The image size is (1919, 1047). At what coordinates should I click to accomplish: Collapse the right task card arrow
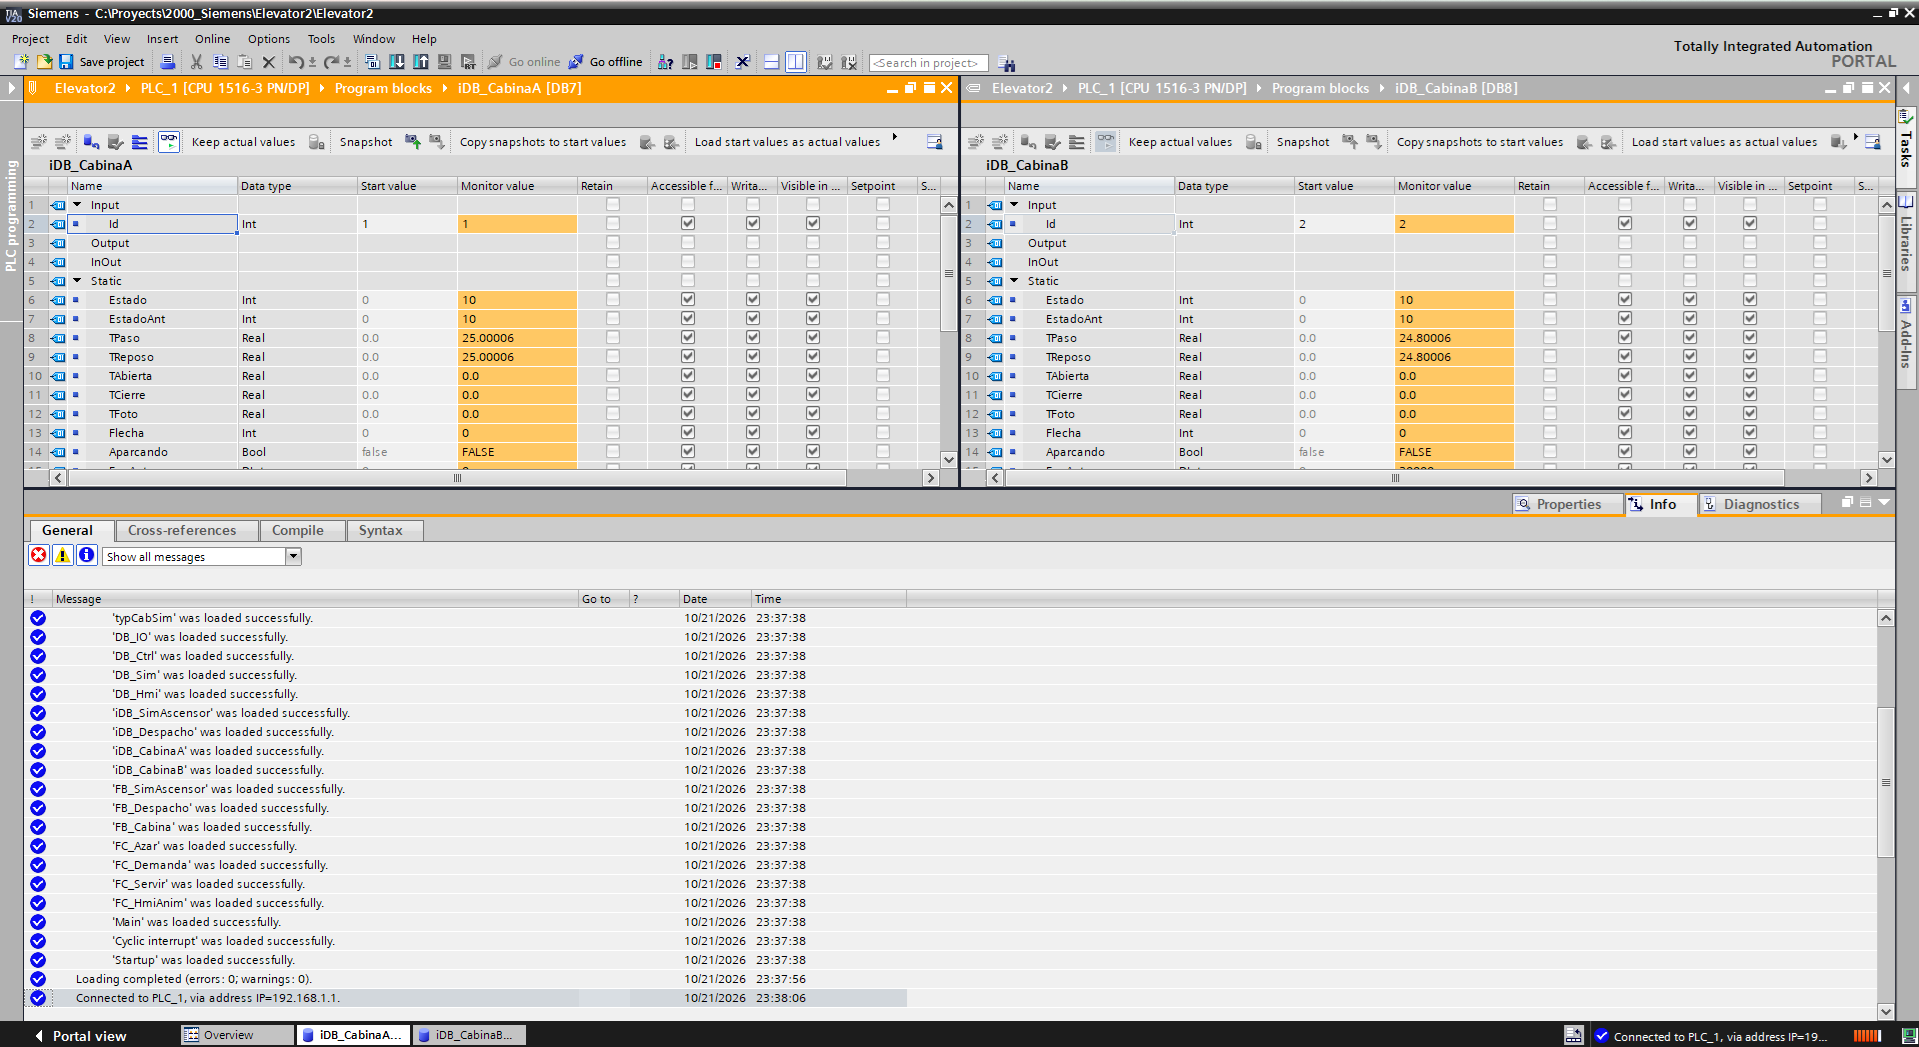click(x=1906, y=88)
